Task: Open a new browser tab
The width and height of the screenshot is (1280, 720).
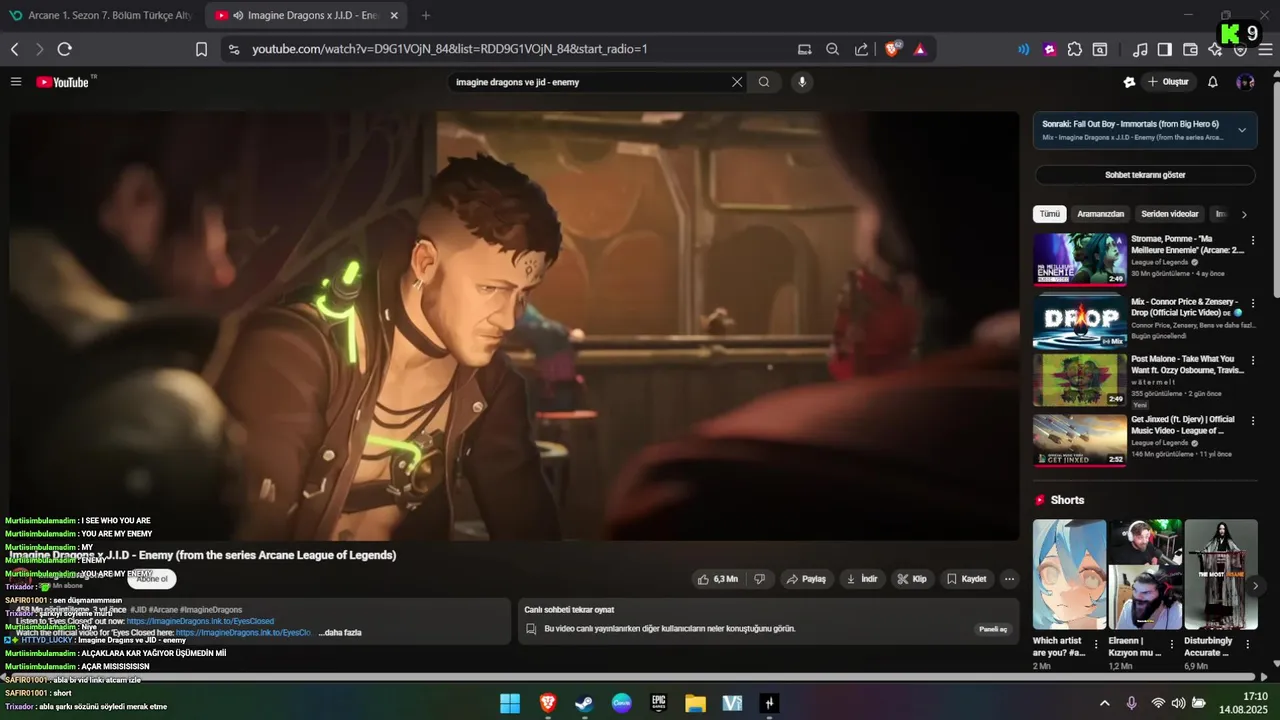Action: (x=426, y=15)
